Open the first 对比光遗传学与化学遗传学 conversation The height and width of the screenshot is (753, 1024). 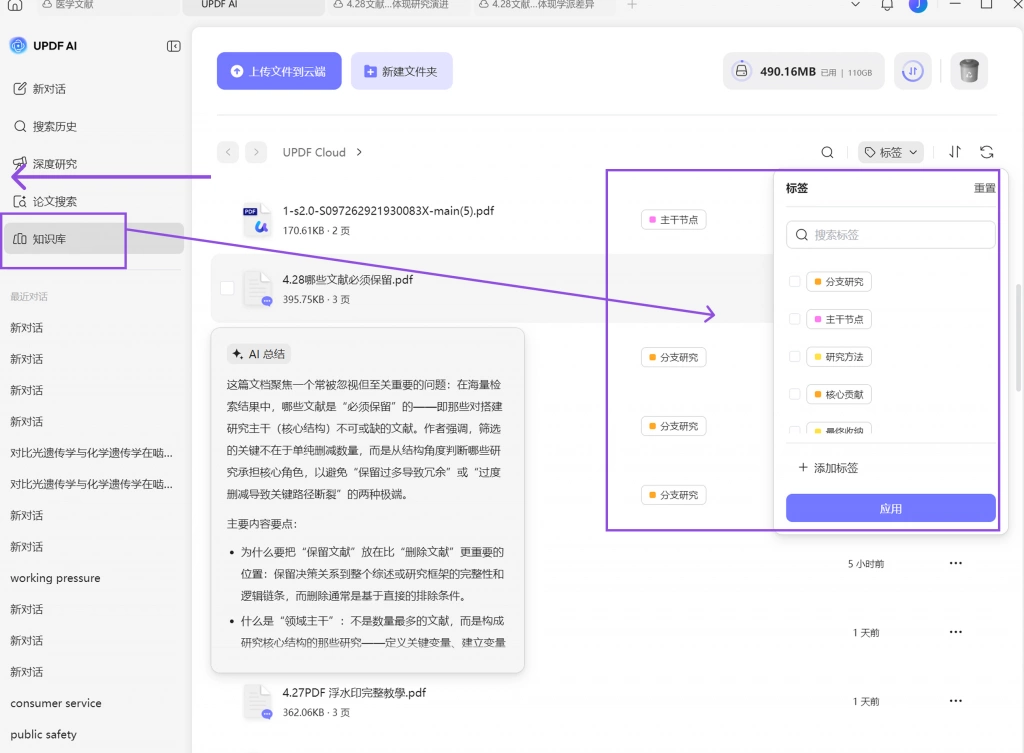tap(91, 453)
